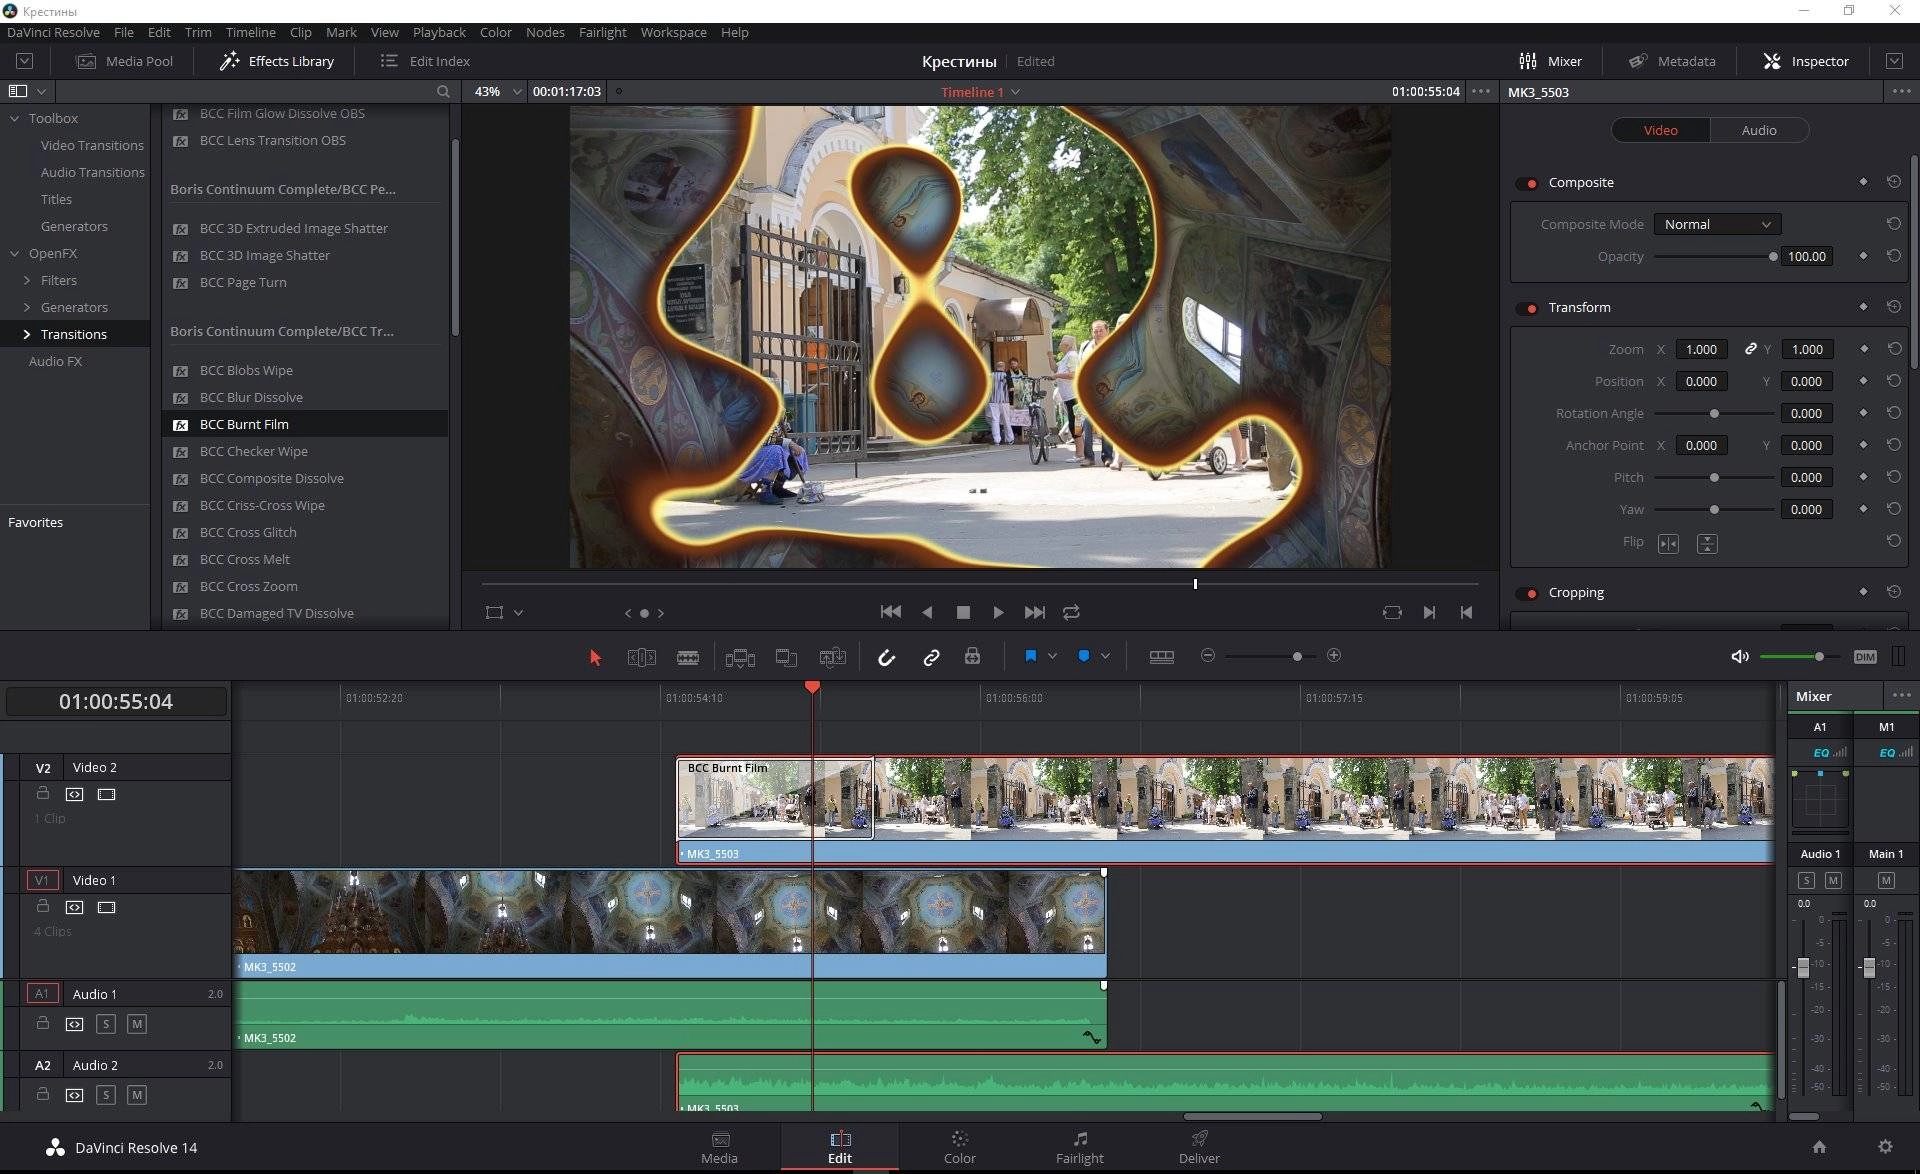Activate the trim edit mode tool

[x=641, y=657]
